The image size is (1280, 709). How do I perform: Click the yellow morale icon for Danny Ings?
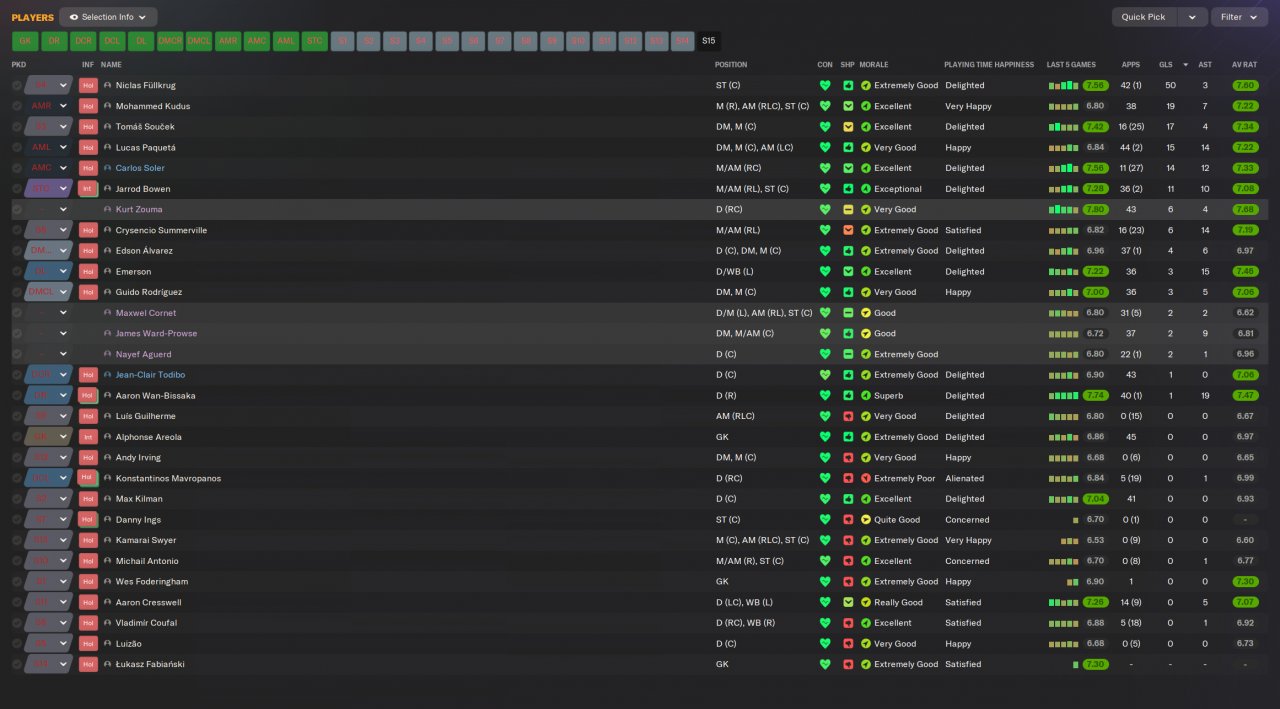pyautogui.click(x=866, y=520)
